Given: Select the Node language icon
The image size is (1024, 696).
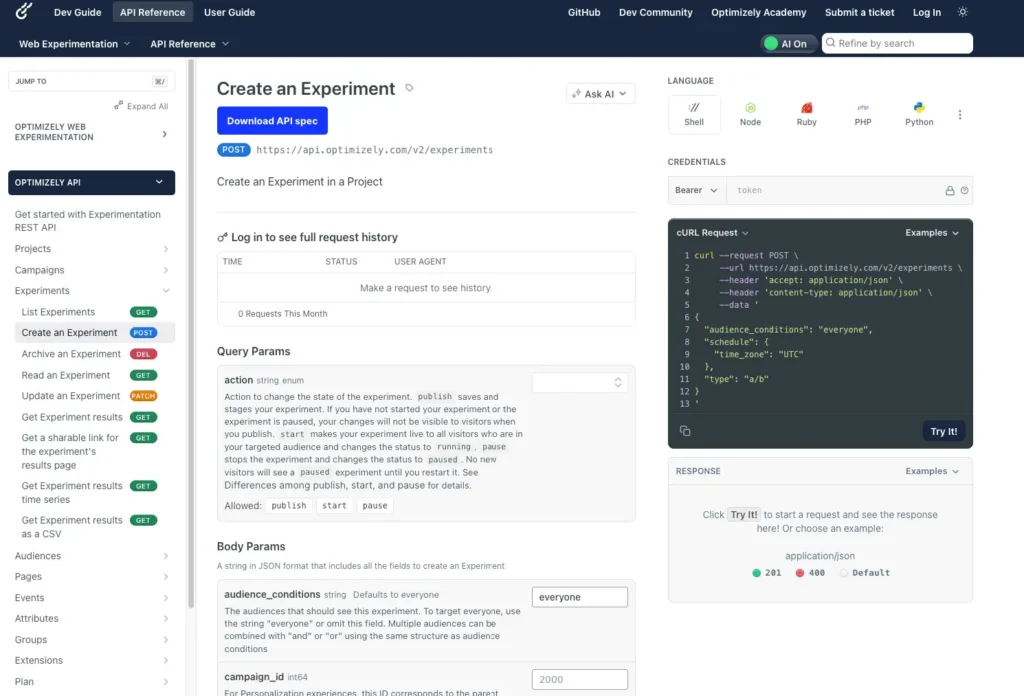Looking at the screenshot, I should (x=750, y=113).
